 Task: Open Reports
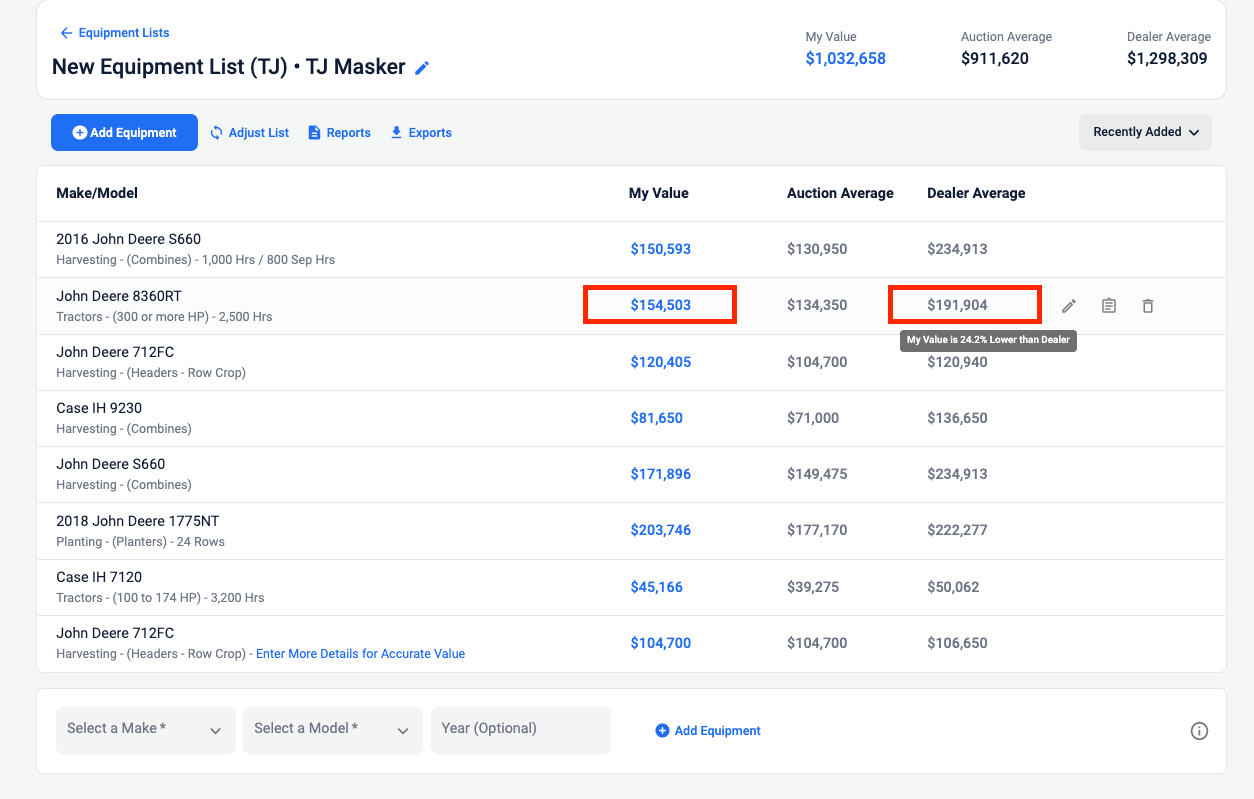coord(339,132)
